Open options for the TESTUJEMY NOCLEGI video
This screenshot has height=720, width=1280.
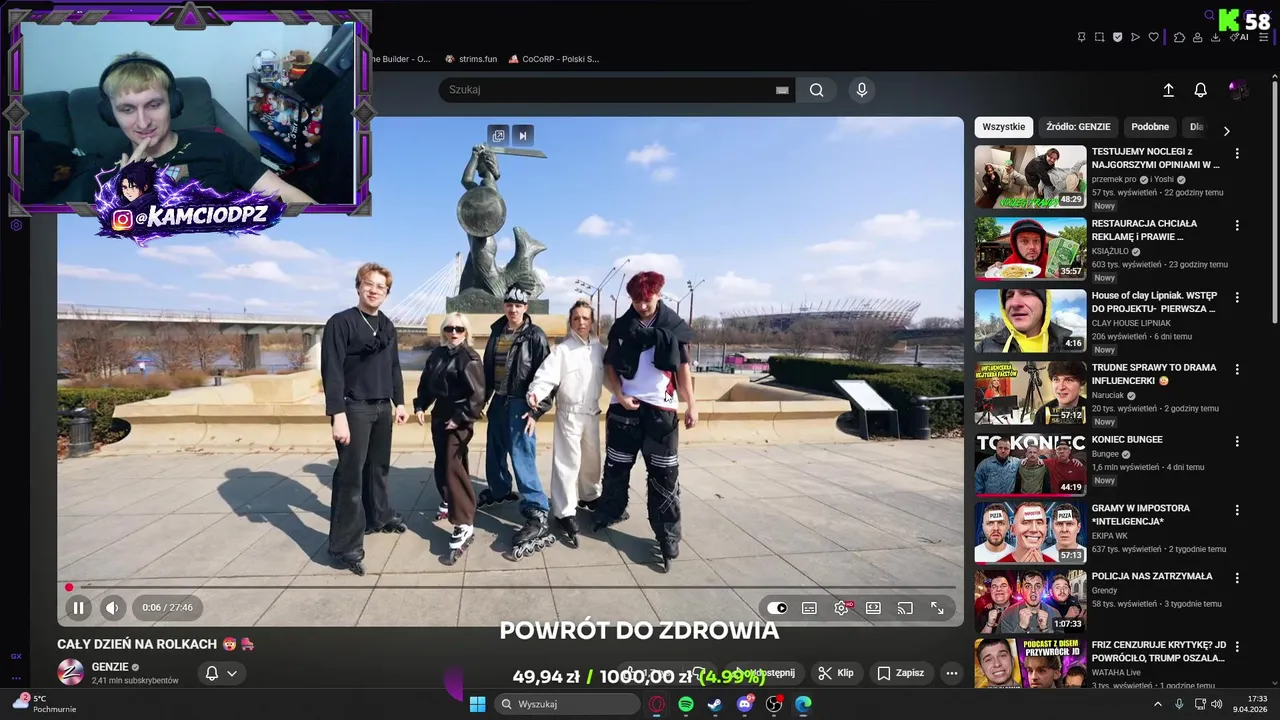(1237, 153)
